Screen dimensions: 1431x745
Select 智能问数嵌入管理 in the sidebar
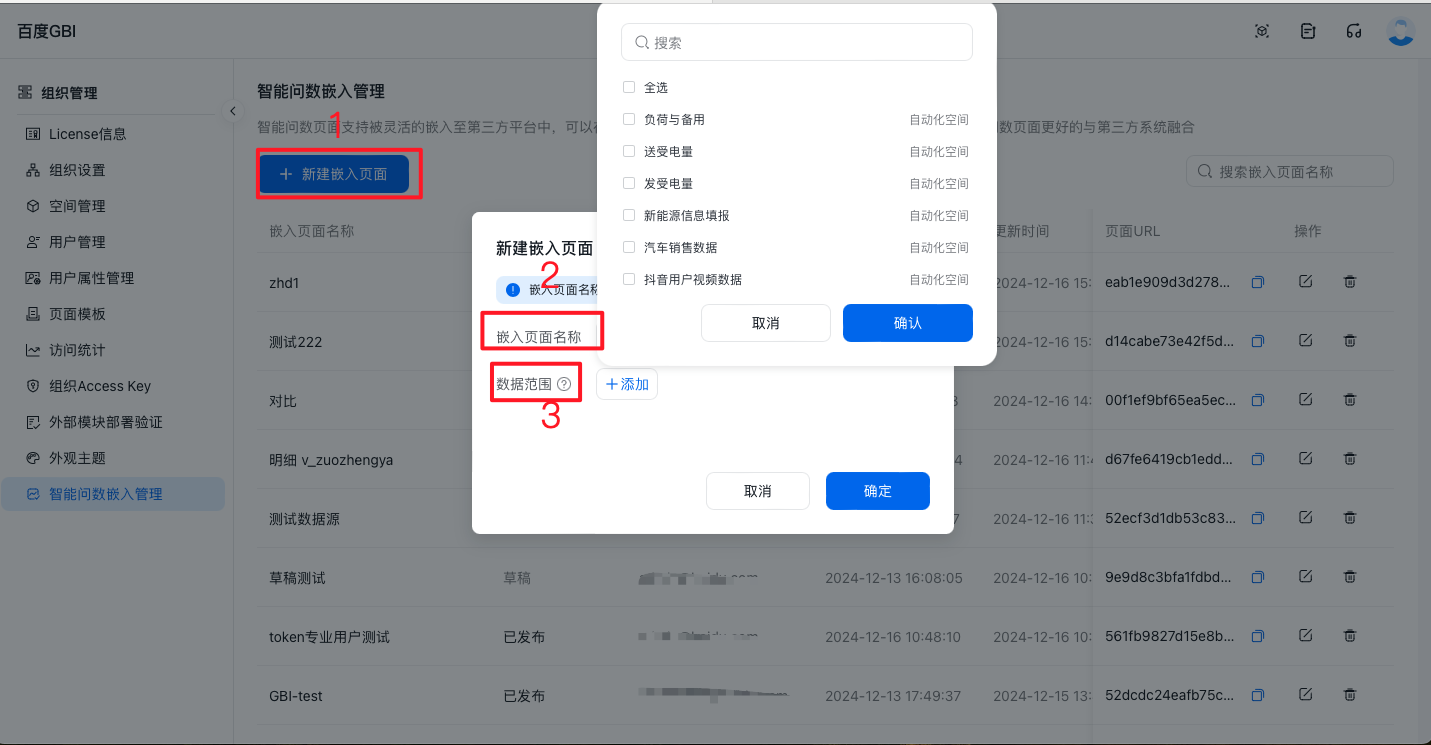coord(113,494)
